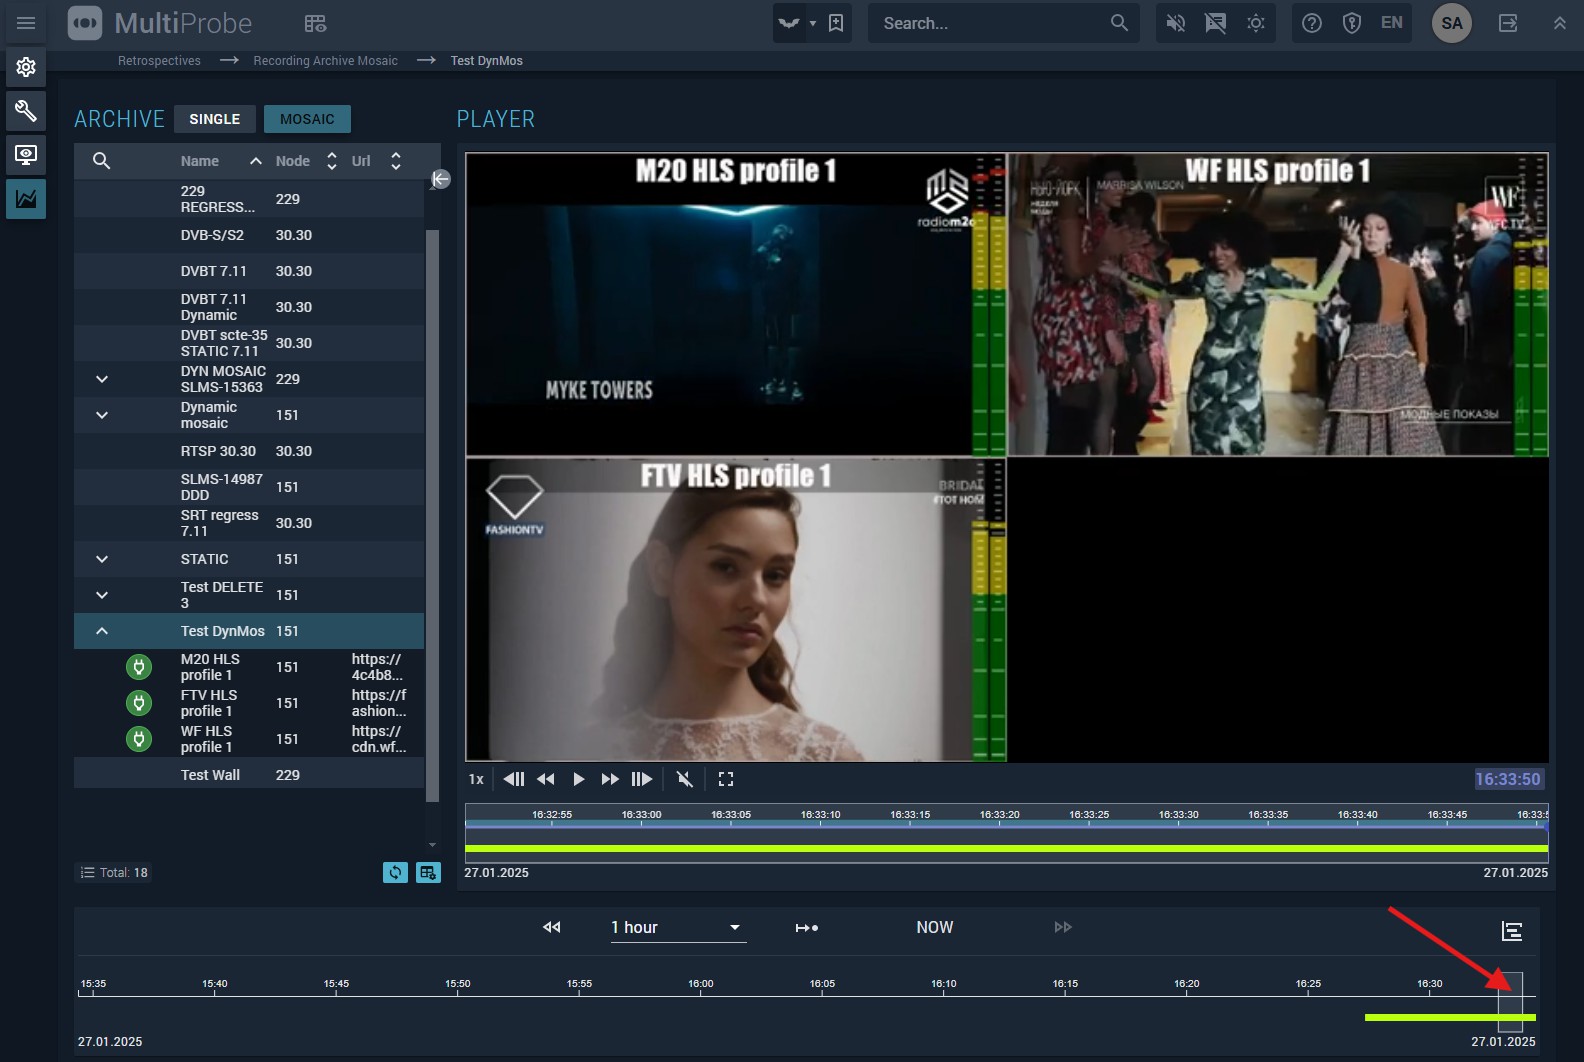Open Recording Archive Mosaic breadcrumb link
Viewport: 1584px width, 1062px height.
325,61
